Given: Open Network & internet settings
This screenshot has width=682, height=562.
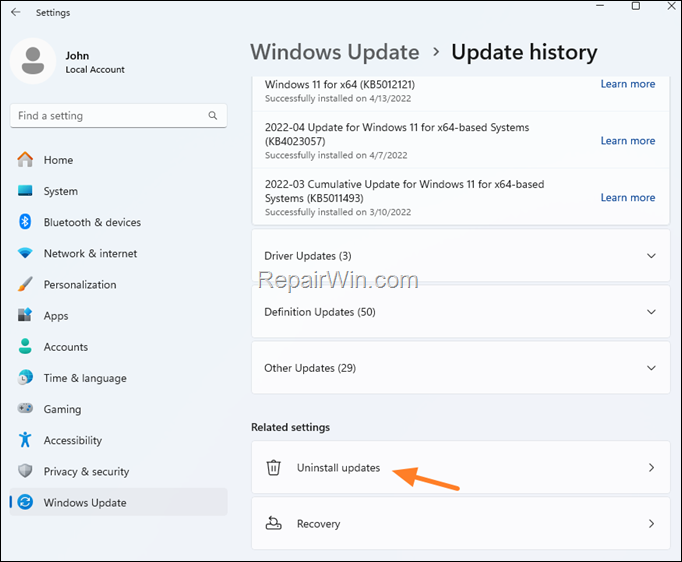Looking at the screenshot, I should 118,253.
